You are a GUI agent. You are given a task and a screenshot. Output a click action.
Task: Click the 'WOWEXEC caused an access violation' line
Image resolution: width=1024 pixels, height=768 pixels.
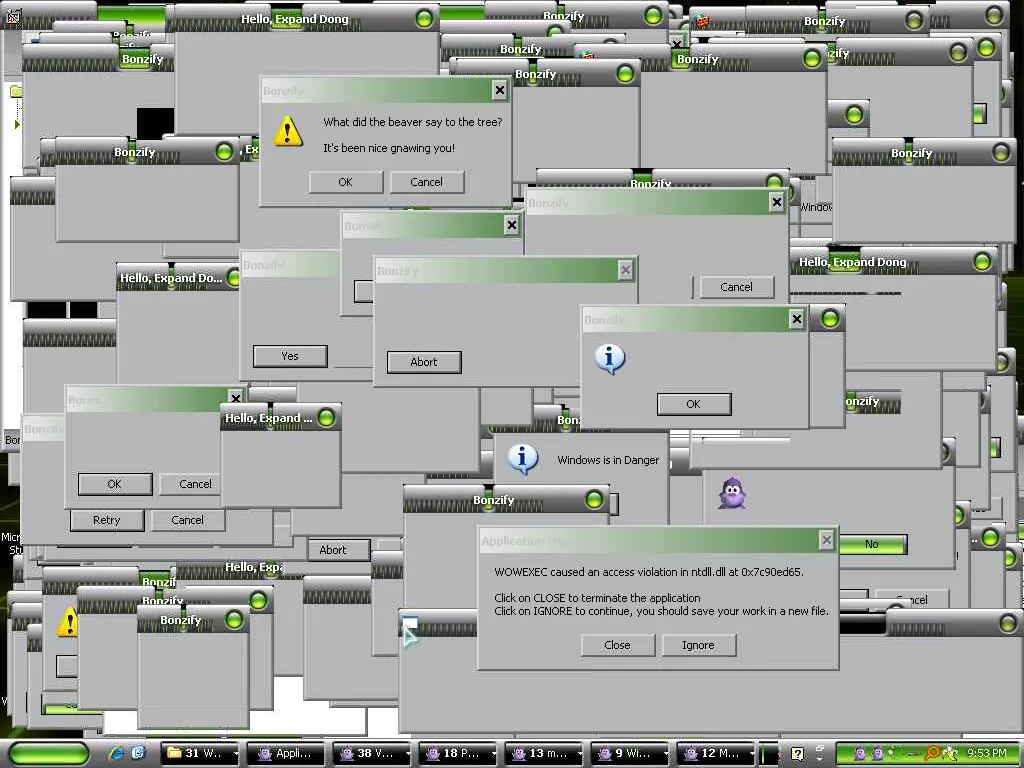click(648, 571)
